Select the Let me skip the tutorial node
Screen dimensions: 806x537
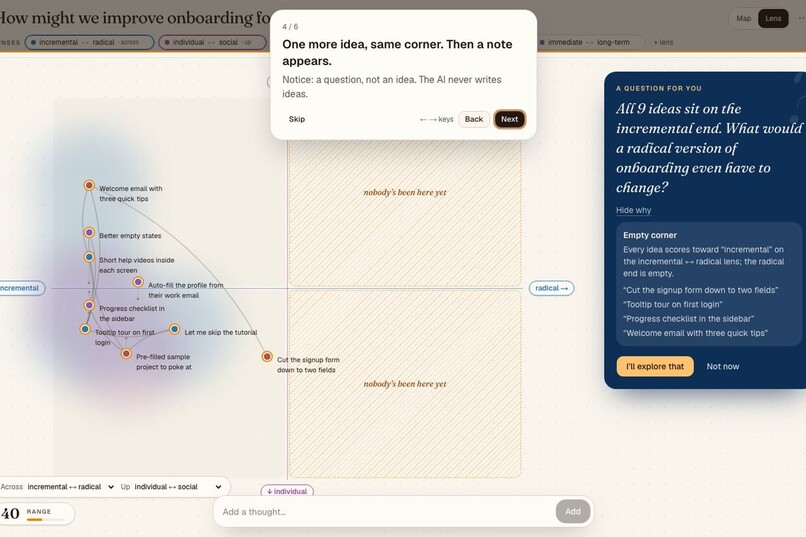coord(175,329)
